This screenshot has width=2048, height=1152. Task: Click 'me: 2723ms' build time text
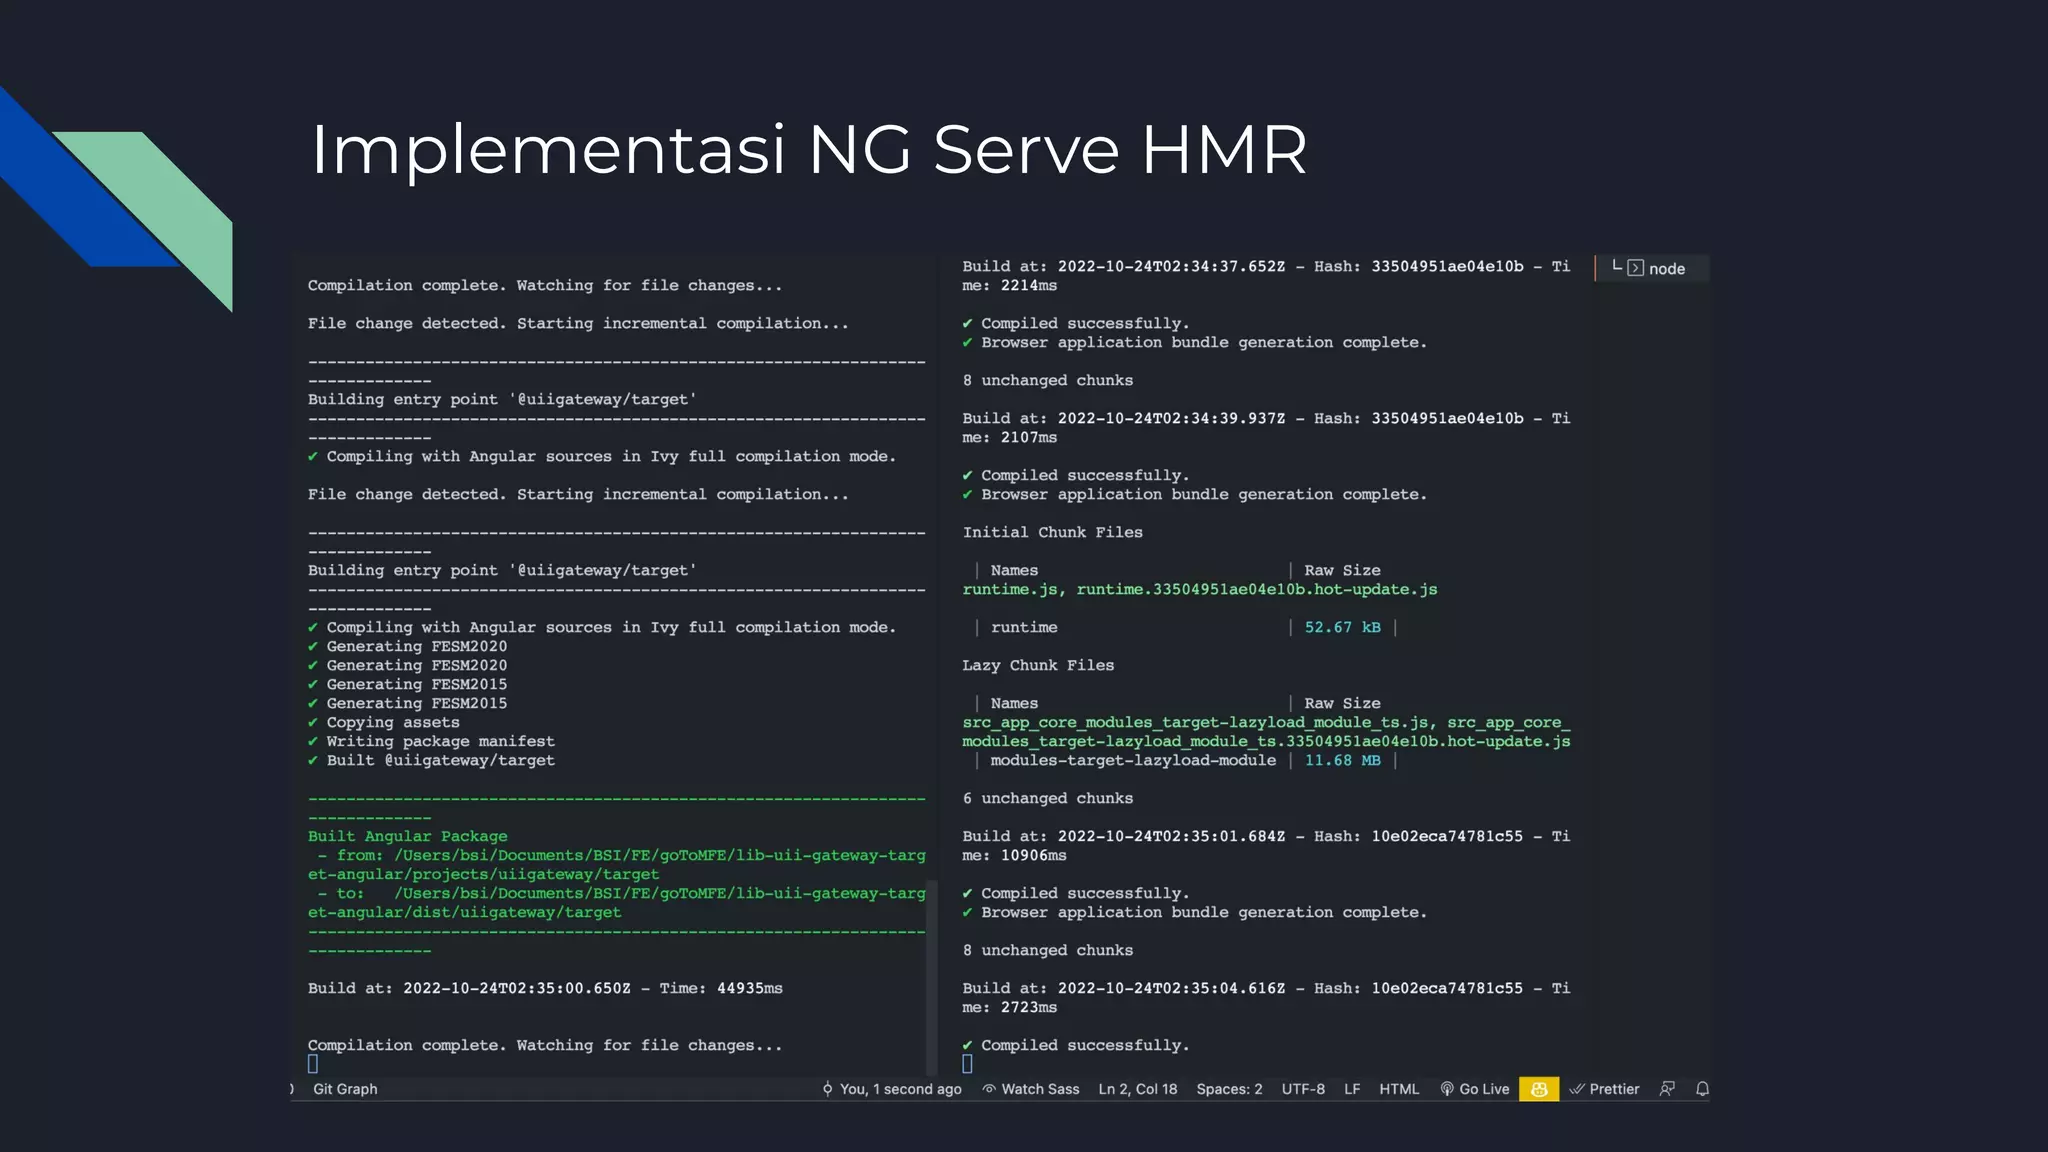[x=1009, y=1007]
